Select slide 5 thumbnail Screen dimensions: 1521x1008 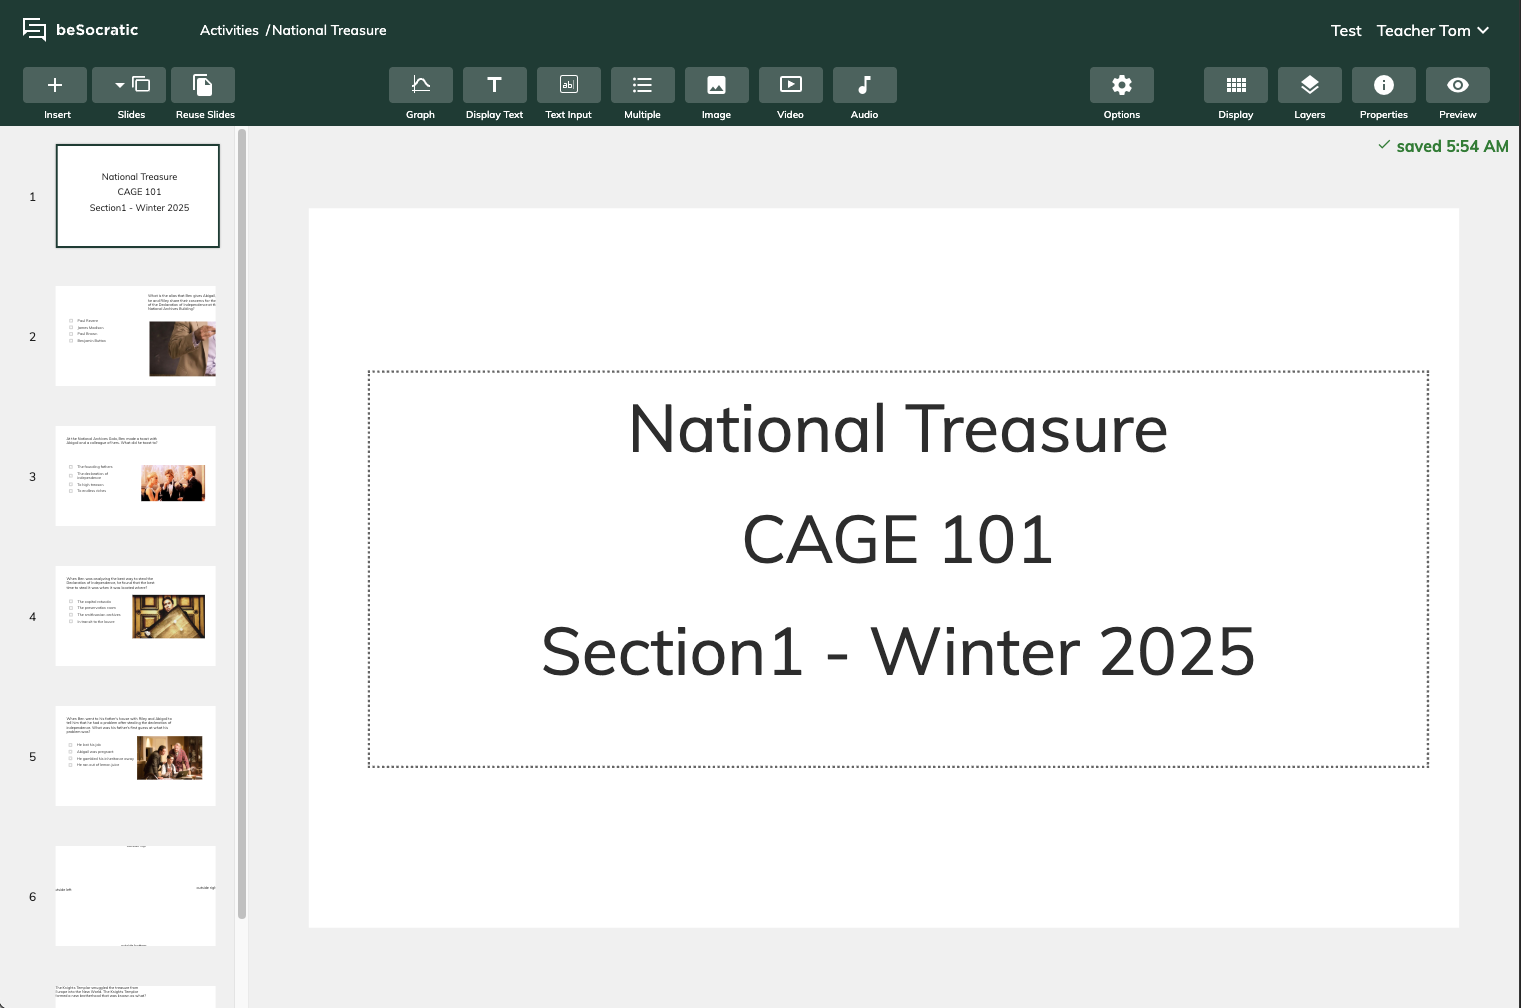click(x=136, y=756)
